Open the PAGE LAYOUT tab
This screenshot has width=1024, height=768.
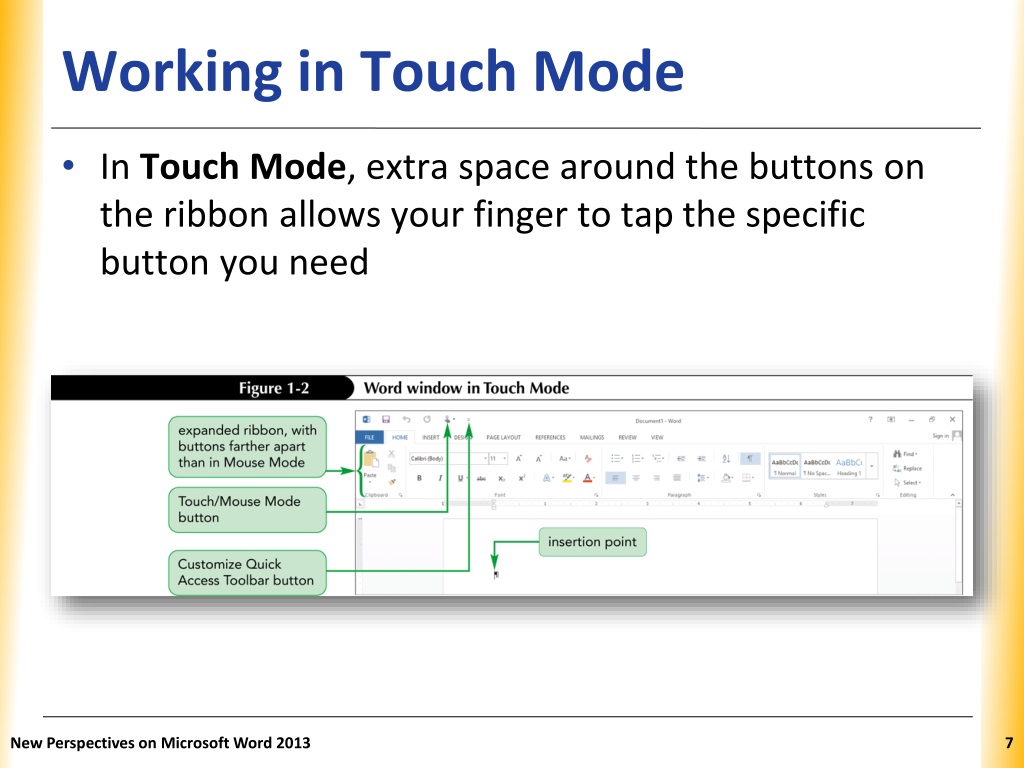[x=504, y=438]
